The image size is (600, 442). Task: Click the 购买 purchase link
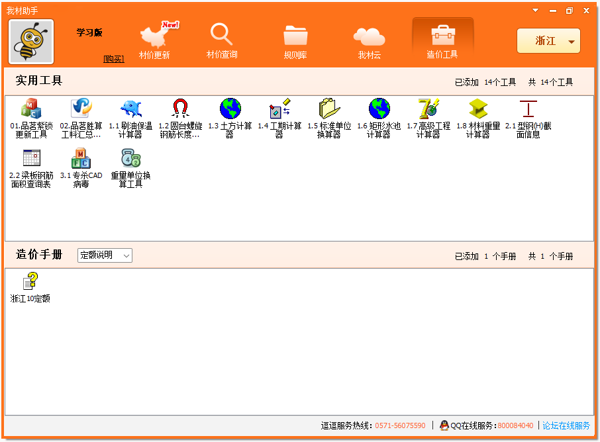click(113, 59)
